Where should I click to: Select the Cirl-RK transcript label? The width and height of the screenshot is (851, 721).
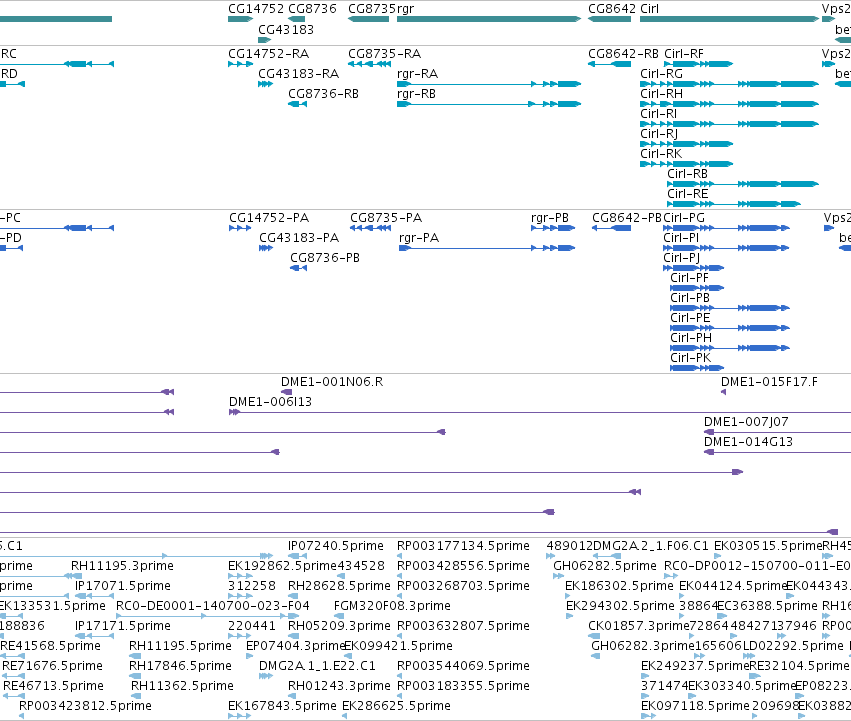(661, 154)
